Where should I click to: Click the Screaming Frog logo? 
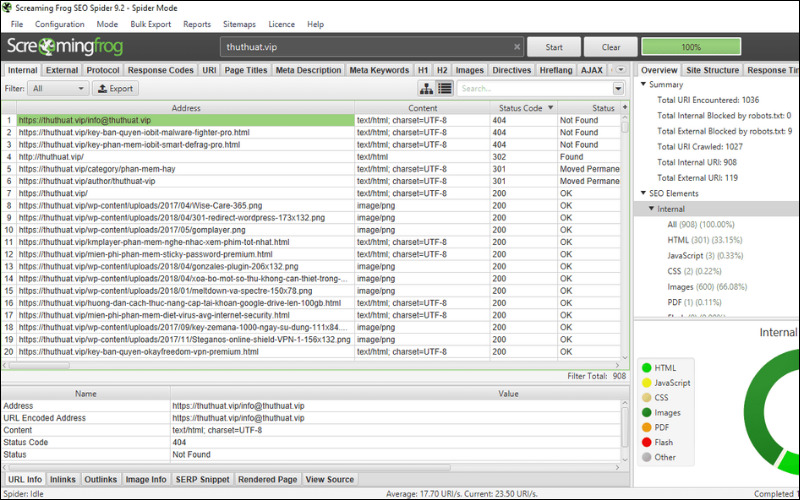coord(65,46)
